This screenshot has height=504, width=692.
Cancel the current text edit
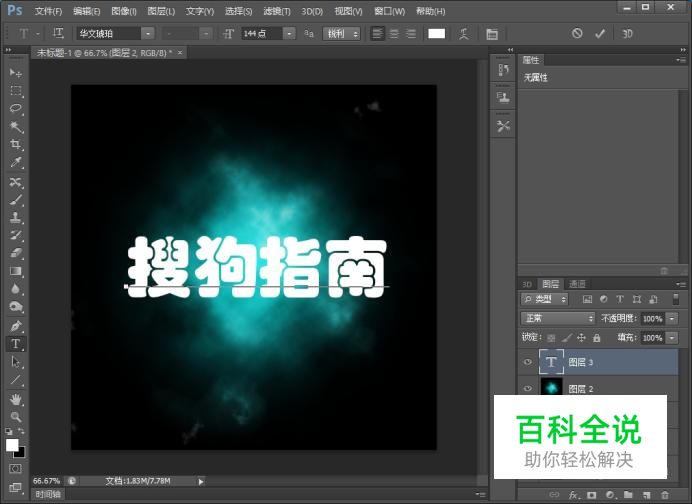(577, 34)
